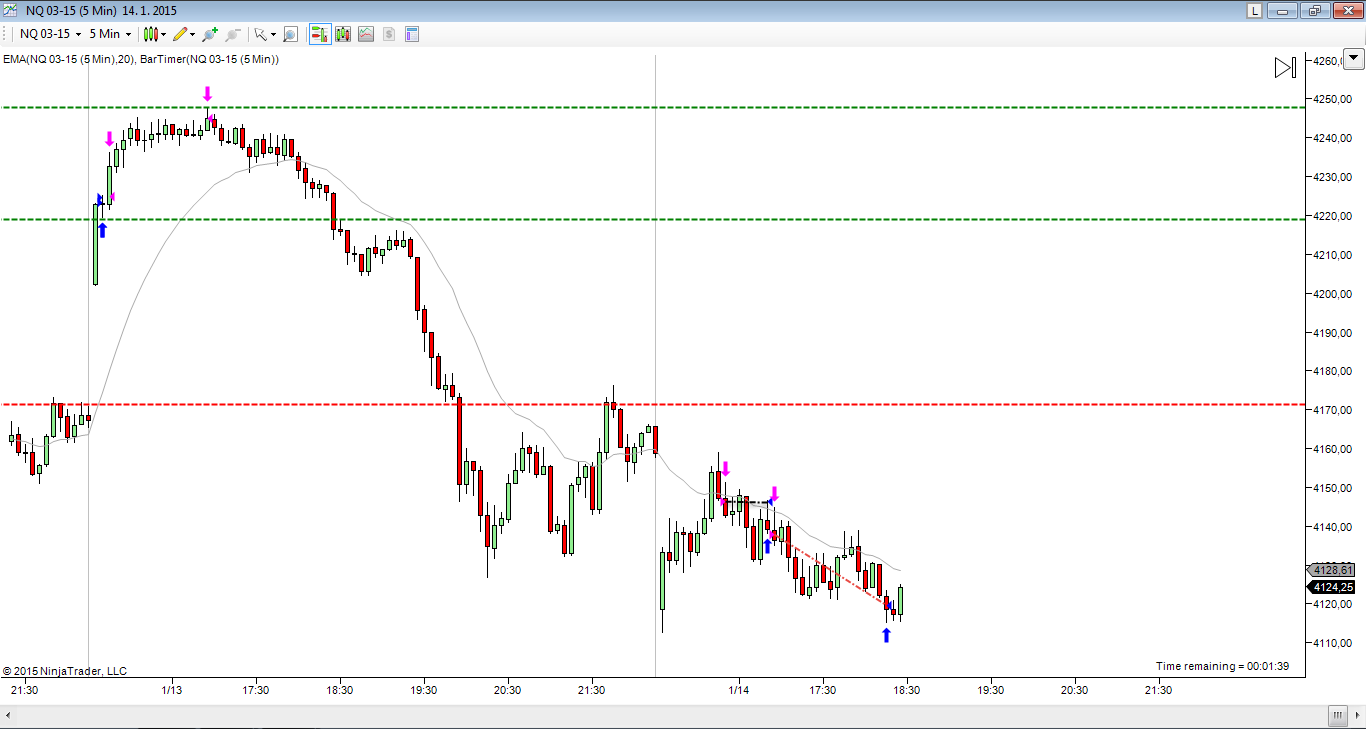Open the candlestick chart style icon
The width and height of the screenshot is (1366, 729).
click(151, 34)
